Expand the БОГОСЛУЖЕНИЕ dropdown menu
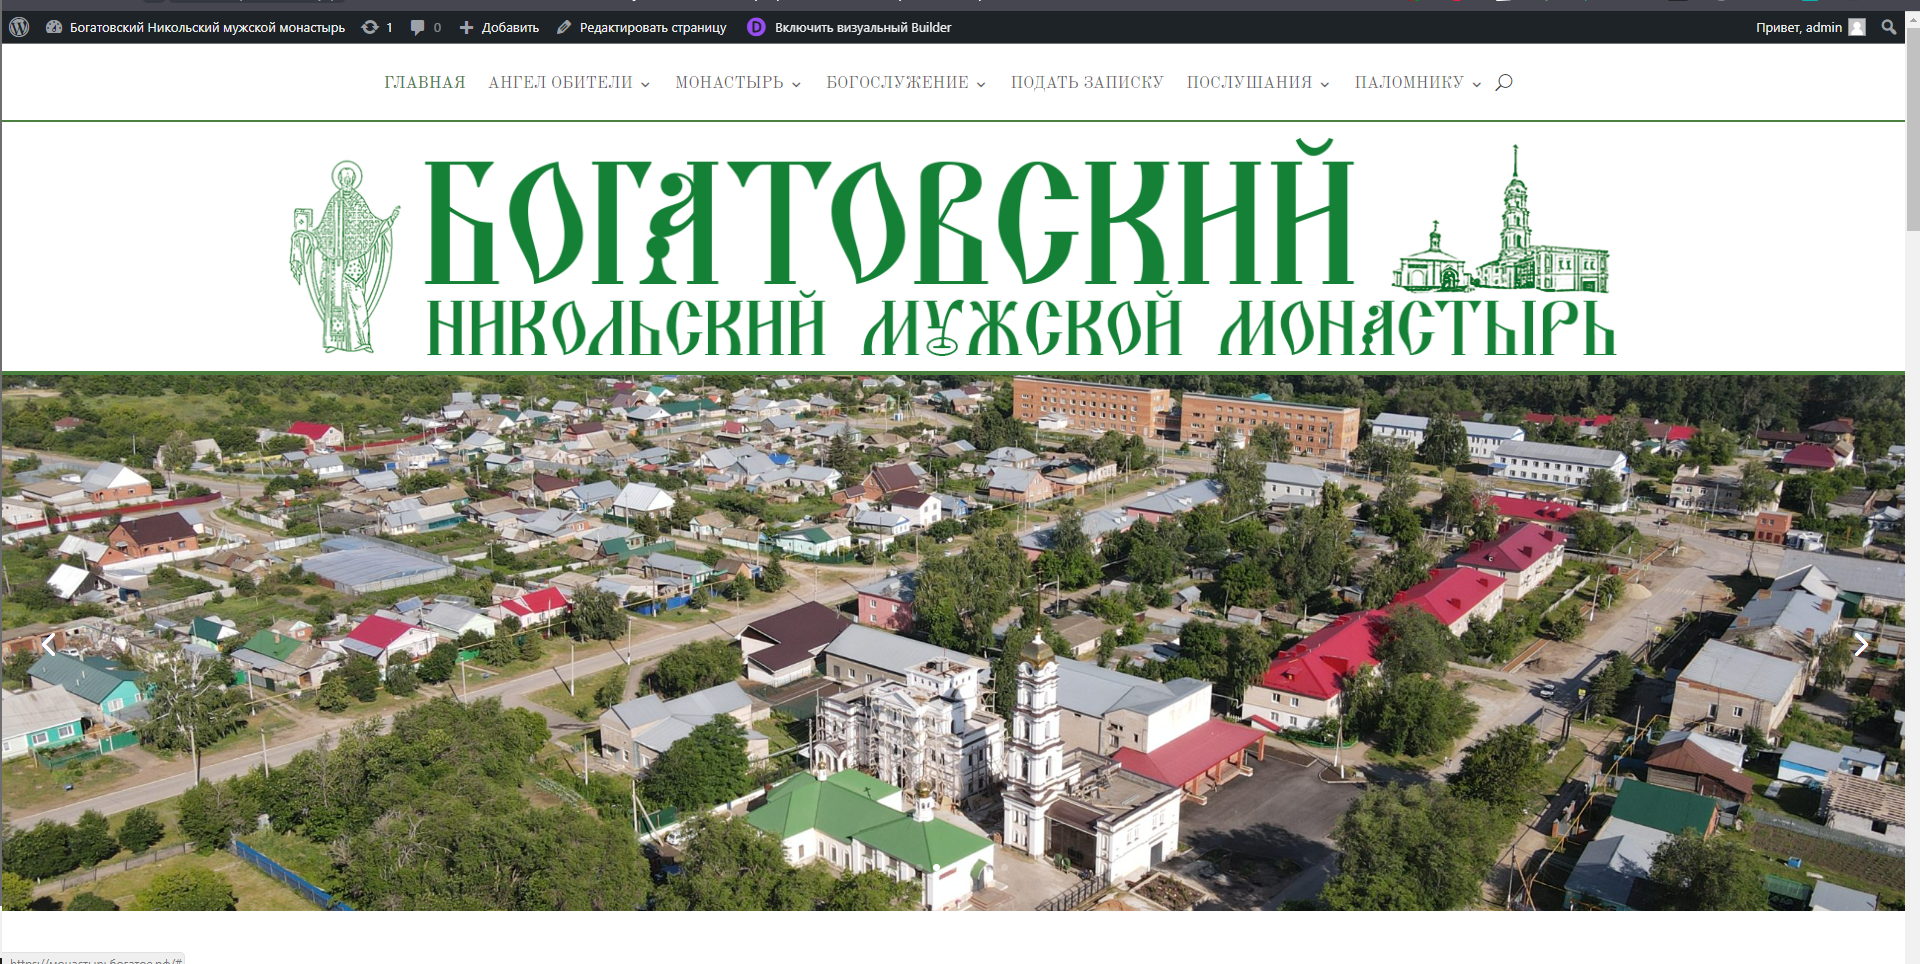 point(905,83)
